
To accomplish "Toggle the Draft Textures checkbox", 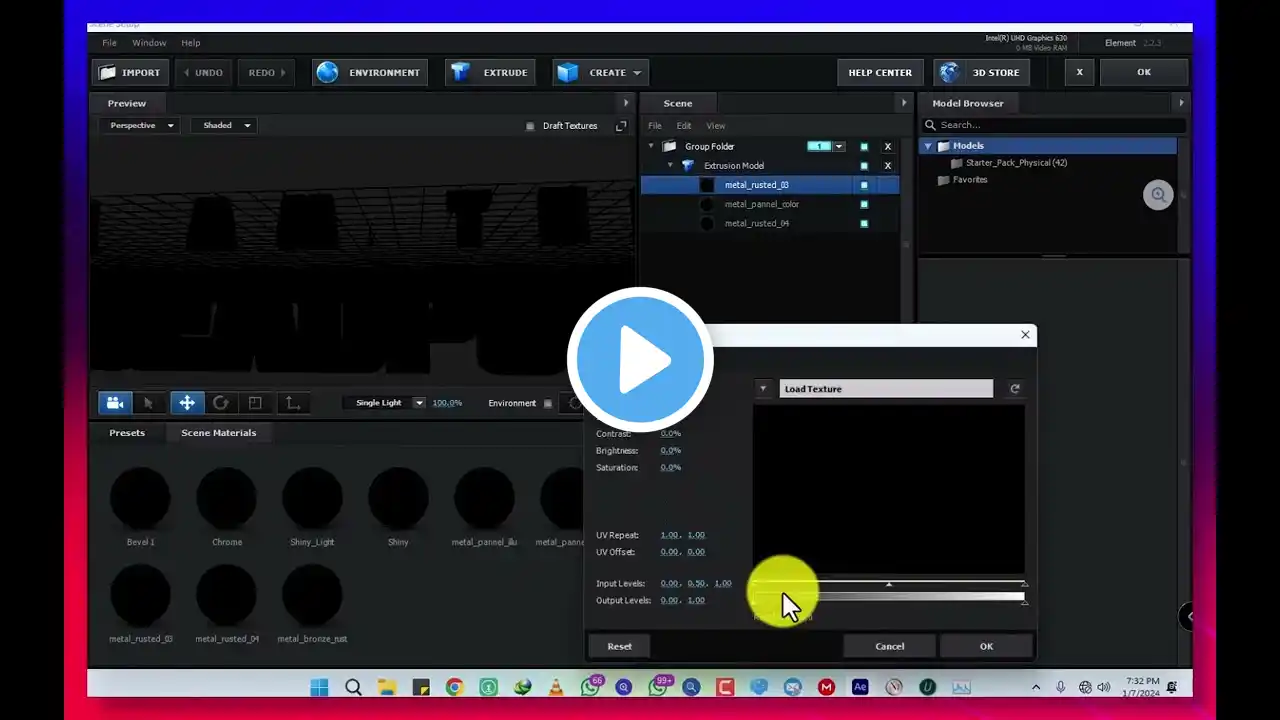I will pos(530,126).
